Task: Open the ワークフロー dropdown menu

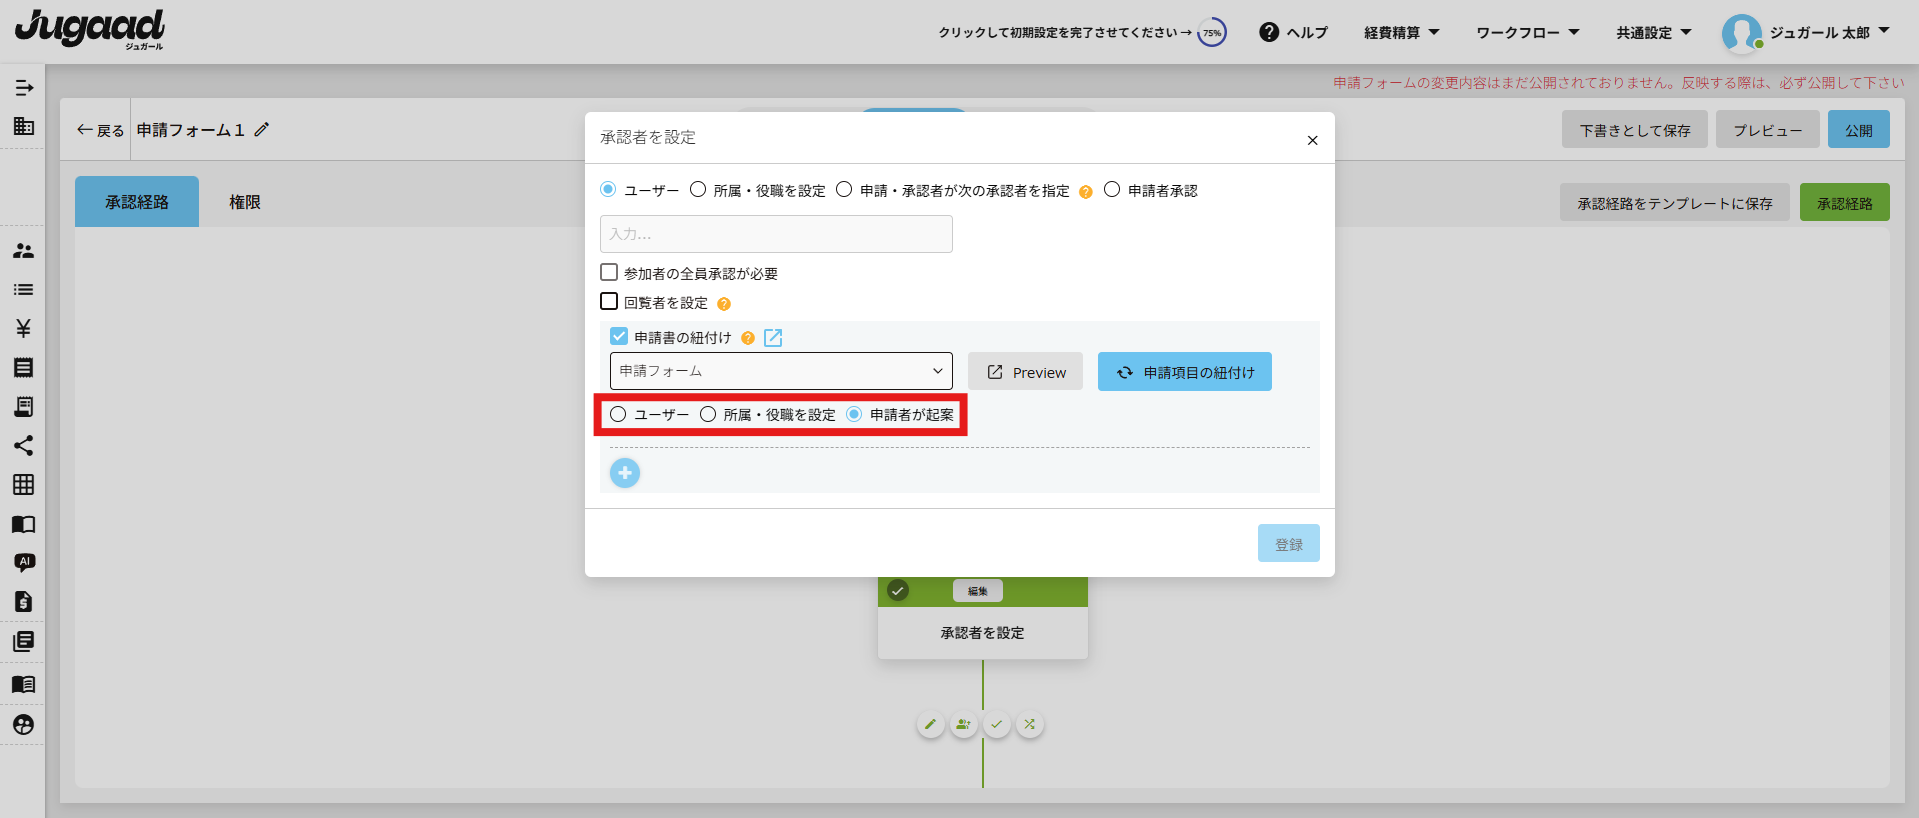Action: tap(1527, 33)
